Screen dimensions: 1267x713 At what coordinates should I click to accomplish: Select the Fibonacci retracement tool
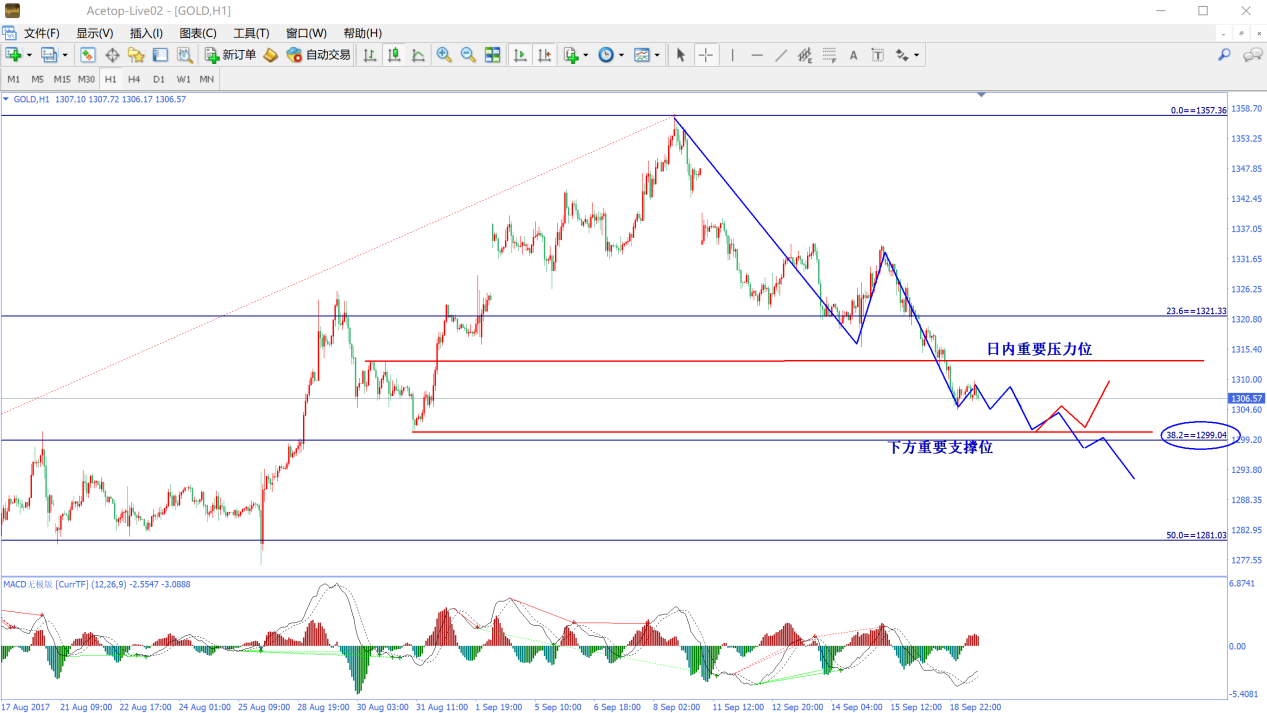(830, 55)
